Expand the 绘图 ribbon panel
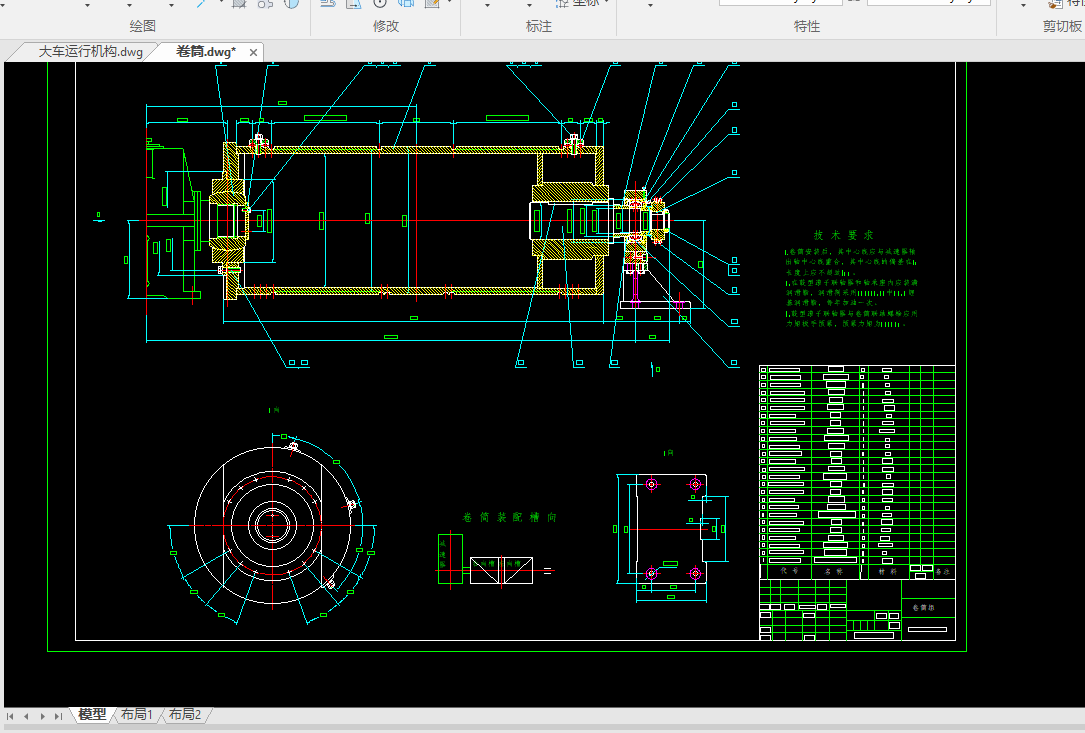Screen dimensions: 1085x733 tap(143, 26)
